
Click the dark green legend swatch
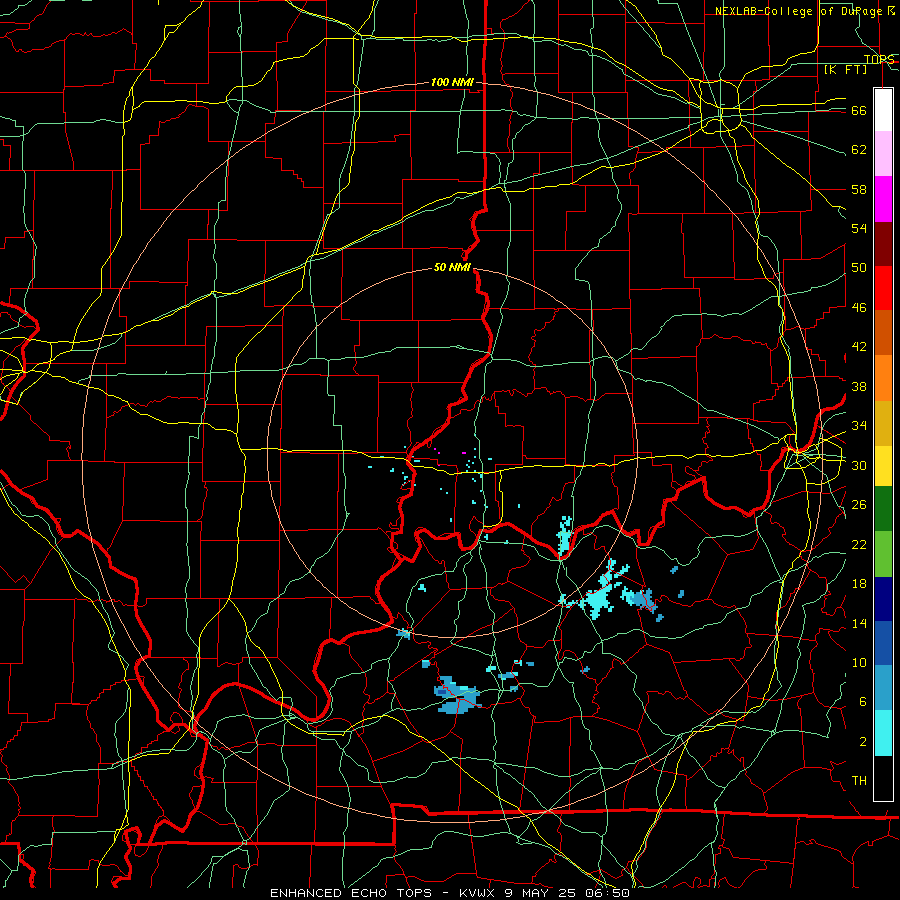(x=883, y=509)
